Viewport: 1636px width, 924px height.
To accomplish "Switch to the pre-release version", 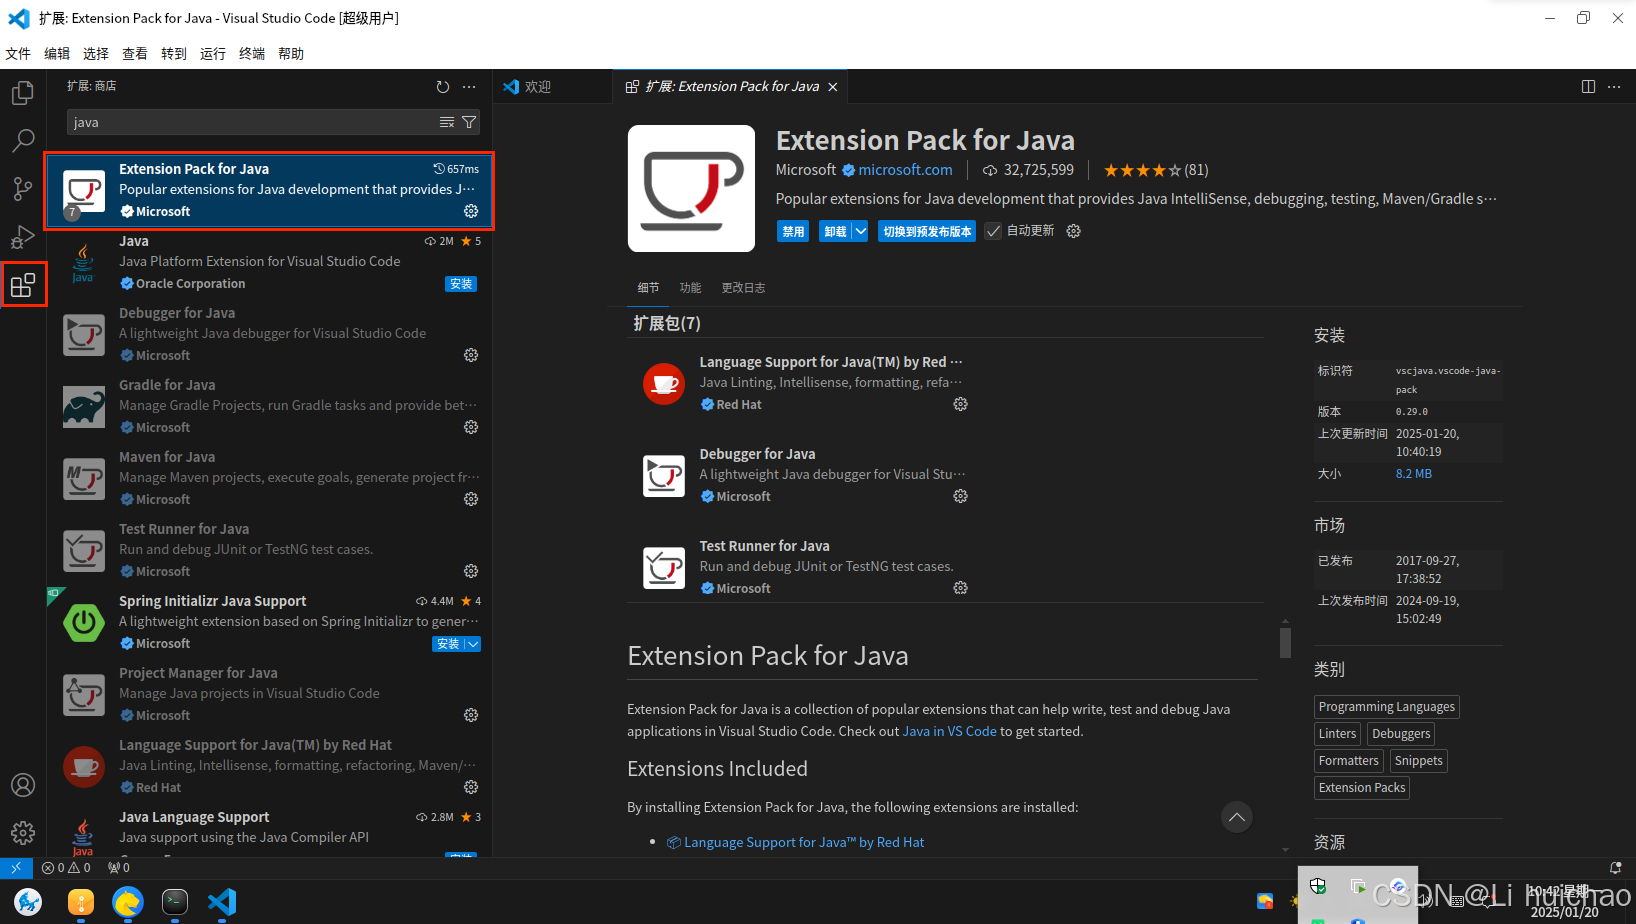I will pyautogui.click(x=927, y=231).
